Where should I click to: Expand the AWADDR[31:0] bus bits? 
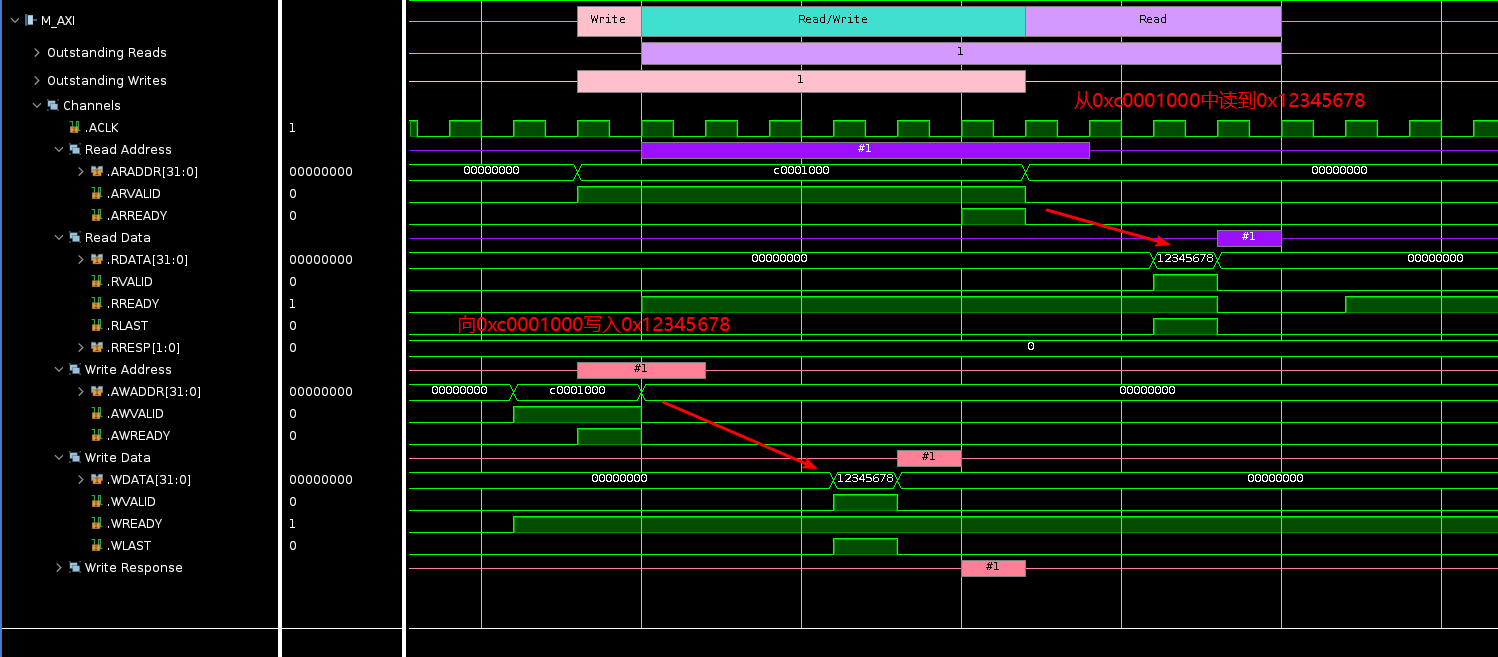coord(81,391)
